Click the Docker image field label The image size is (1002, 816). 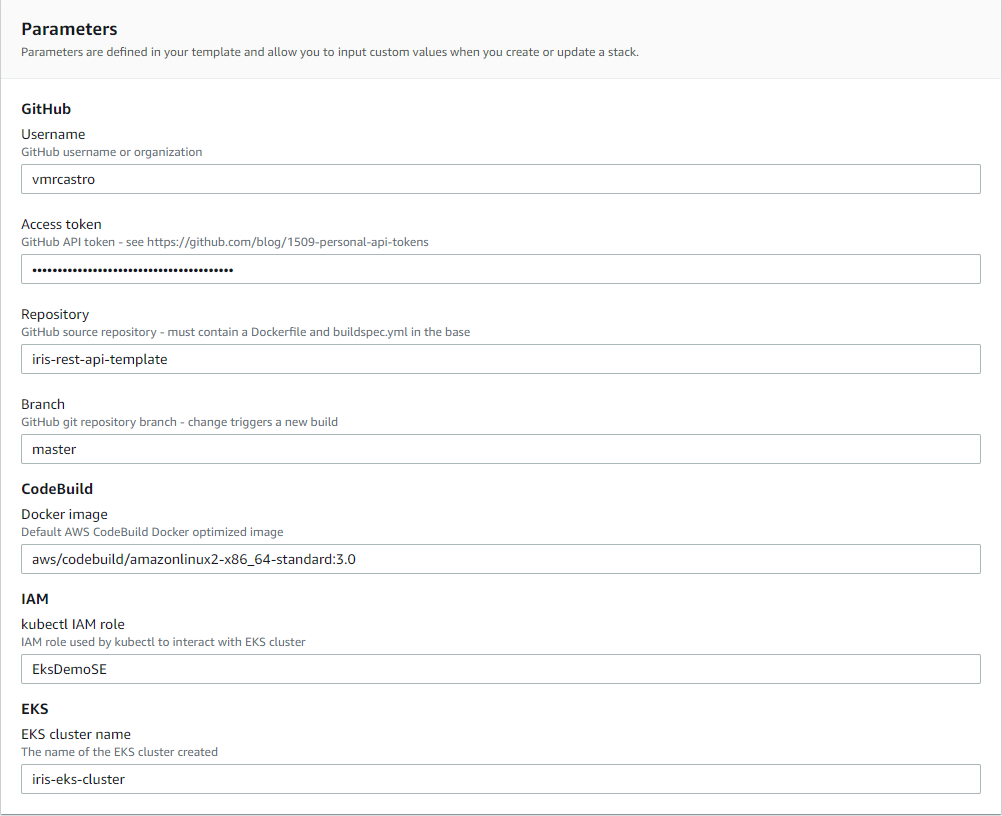64,514
